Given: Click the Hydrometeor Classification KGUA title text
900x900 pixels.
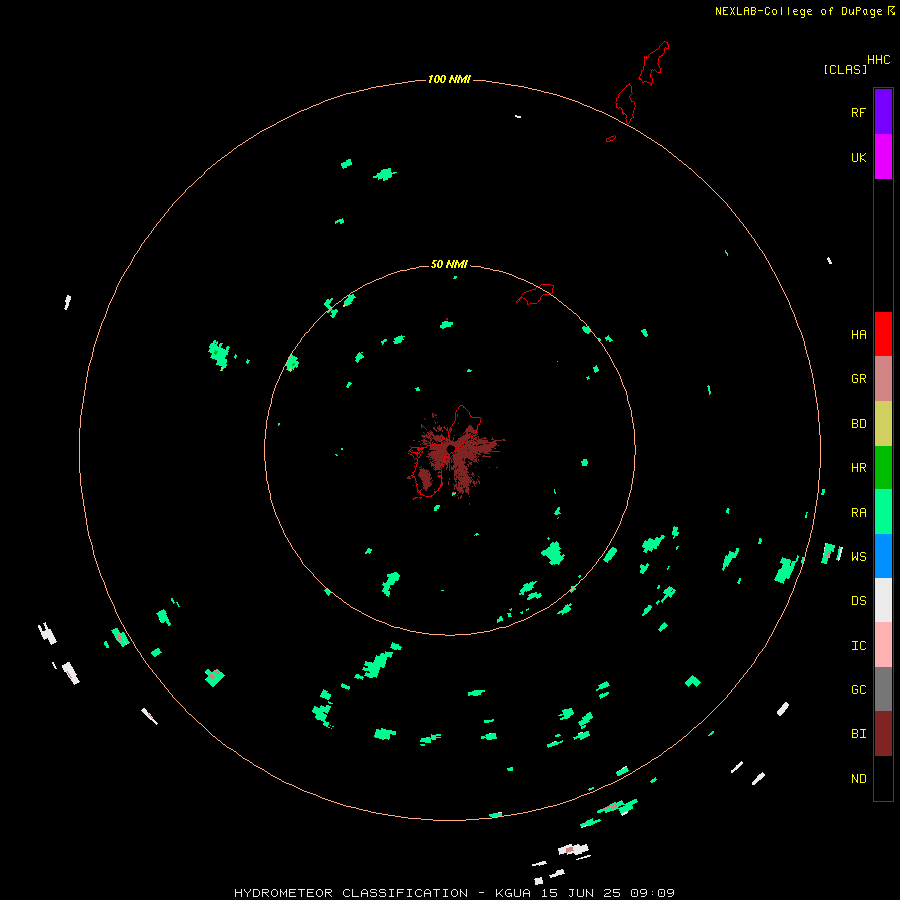Looking at the screenshot, I should 454,893.
